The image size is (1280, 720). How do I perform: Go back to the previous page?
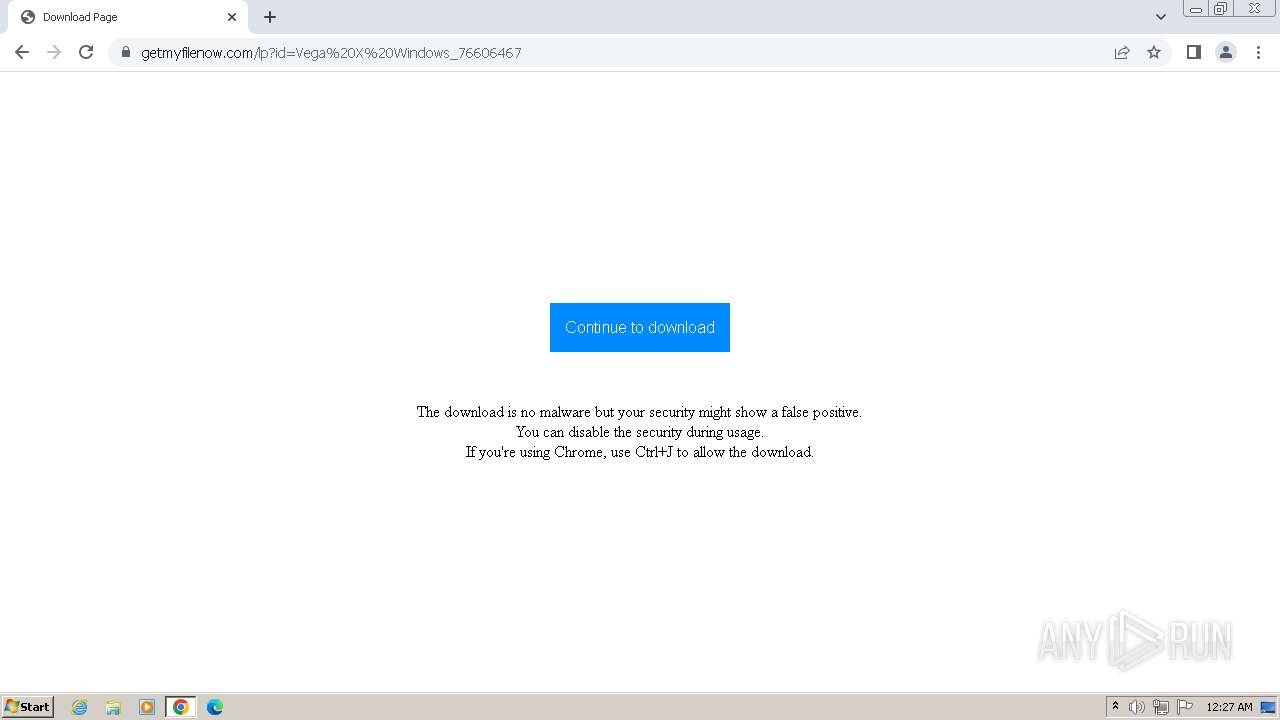pos(22,52)
